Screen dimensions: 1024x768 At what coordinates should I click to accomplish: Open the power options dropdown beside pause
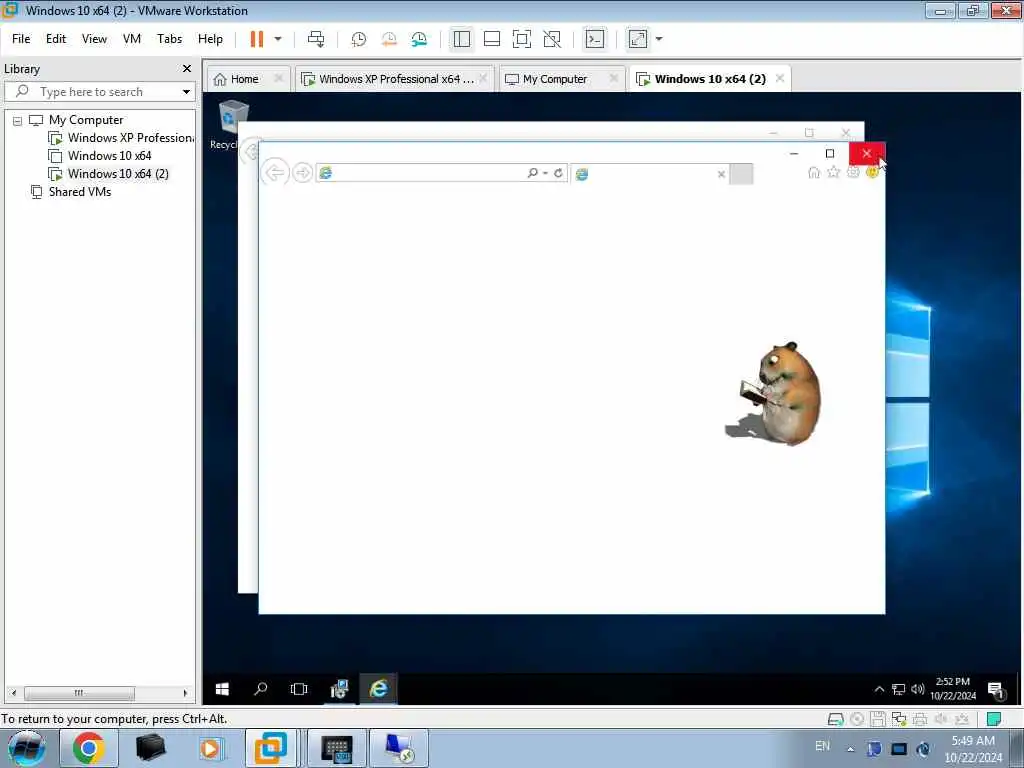[x=278, y=39]
